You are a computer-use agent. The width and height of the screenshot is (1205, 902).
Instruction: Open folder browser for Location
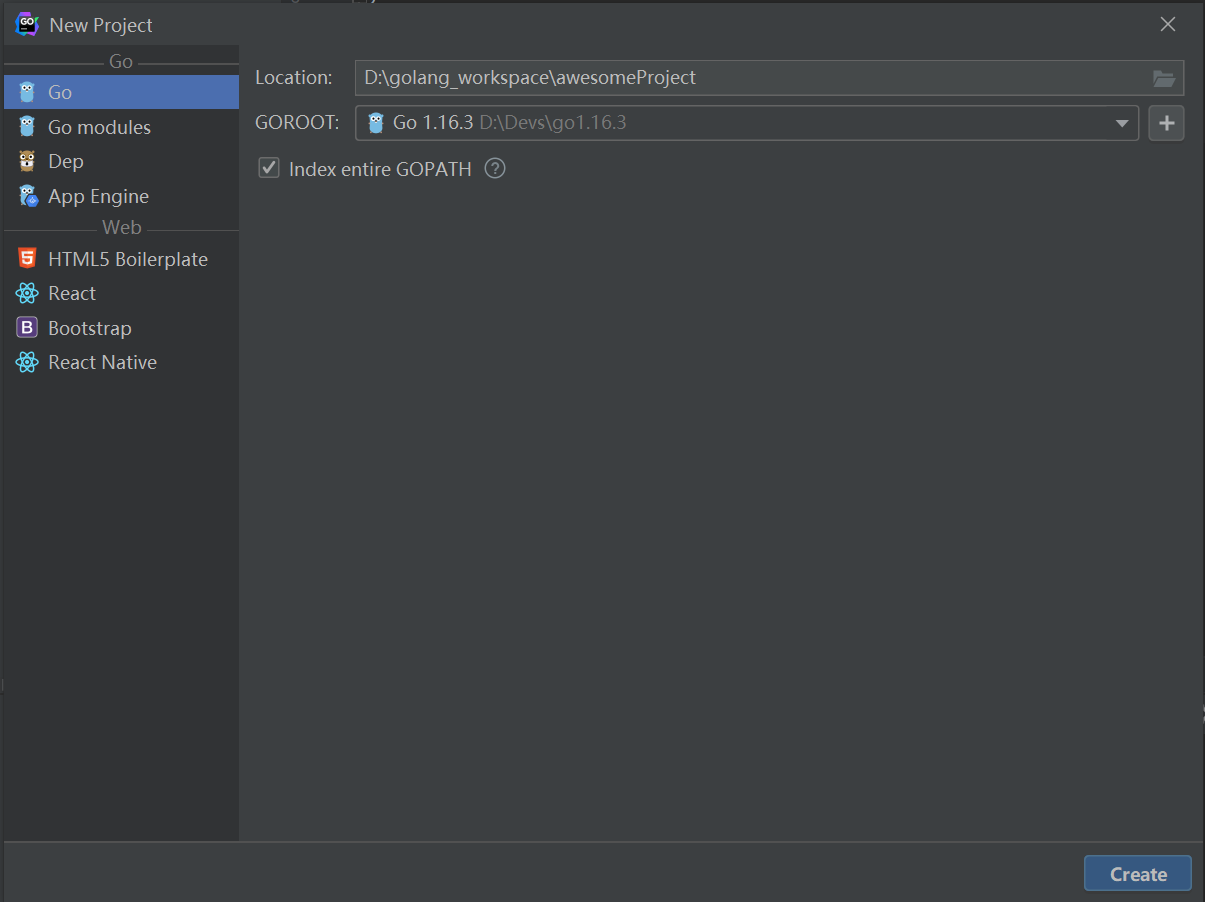pos(1163,78)
